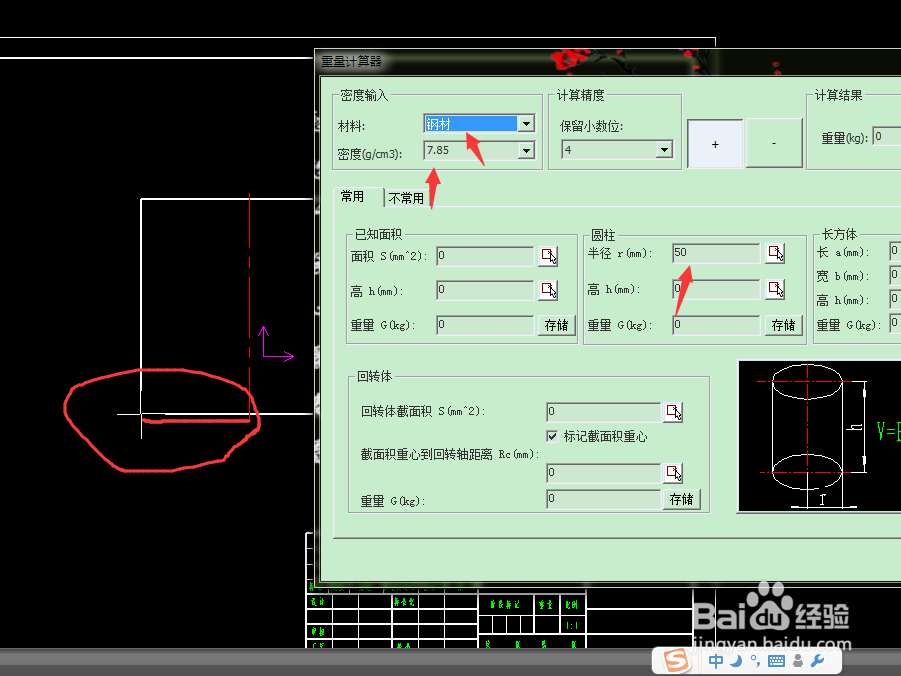Switch to 常用 tab
Screen dimensions: 901x676
coord(352,197)
